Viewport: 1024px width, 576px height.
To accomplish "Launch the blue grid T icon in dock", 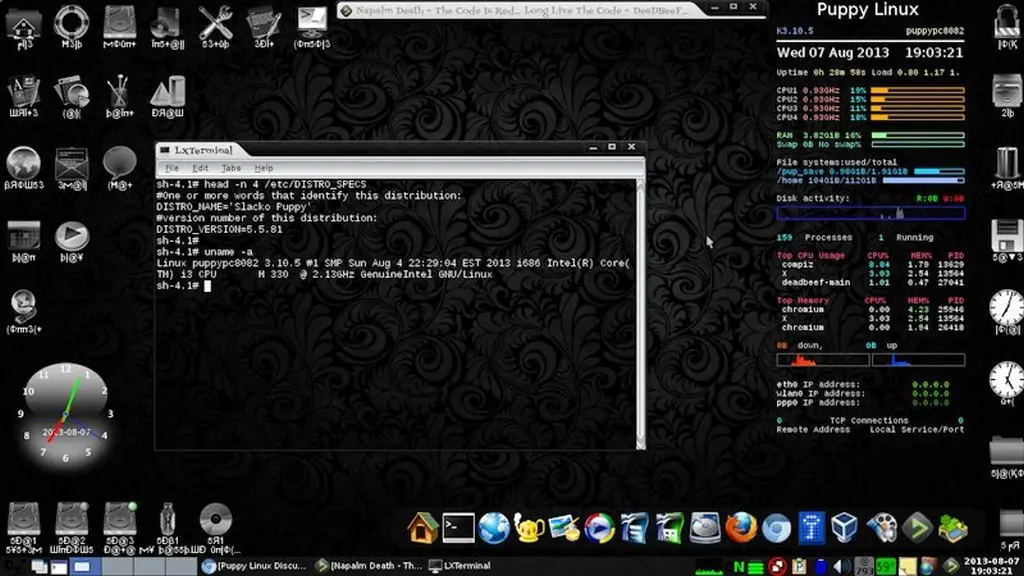I will coord(811,528).
